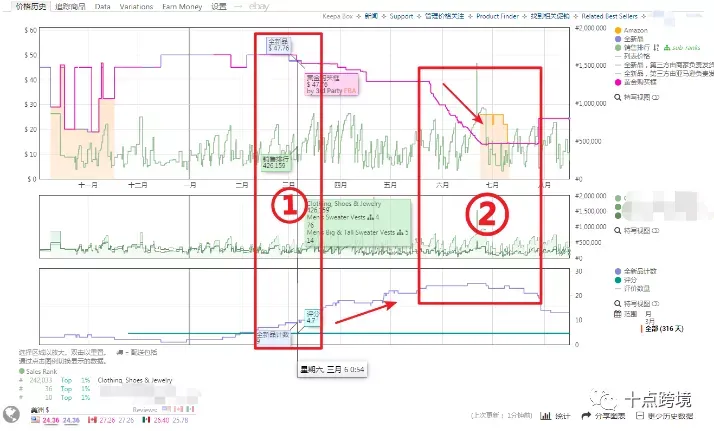Image resolution: width=714 pixels, height=431 pixels.
Task: Toggle the green sales rank series
Action: [618, 47]
